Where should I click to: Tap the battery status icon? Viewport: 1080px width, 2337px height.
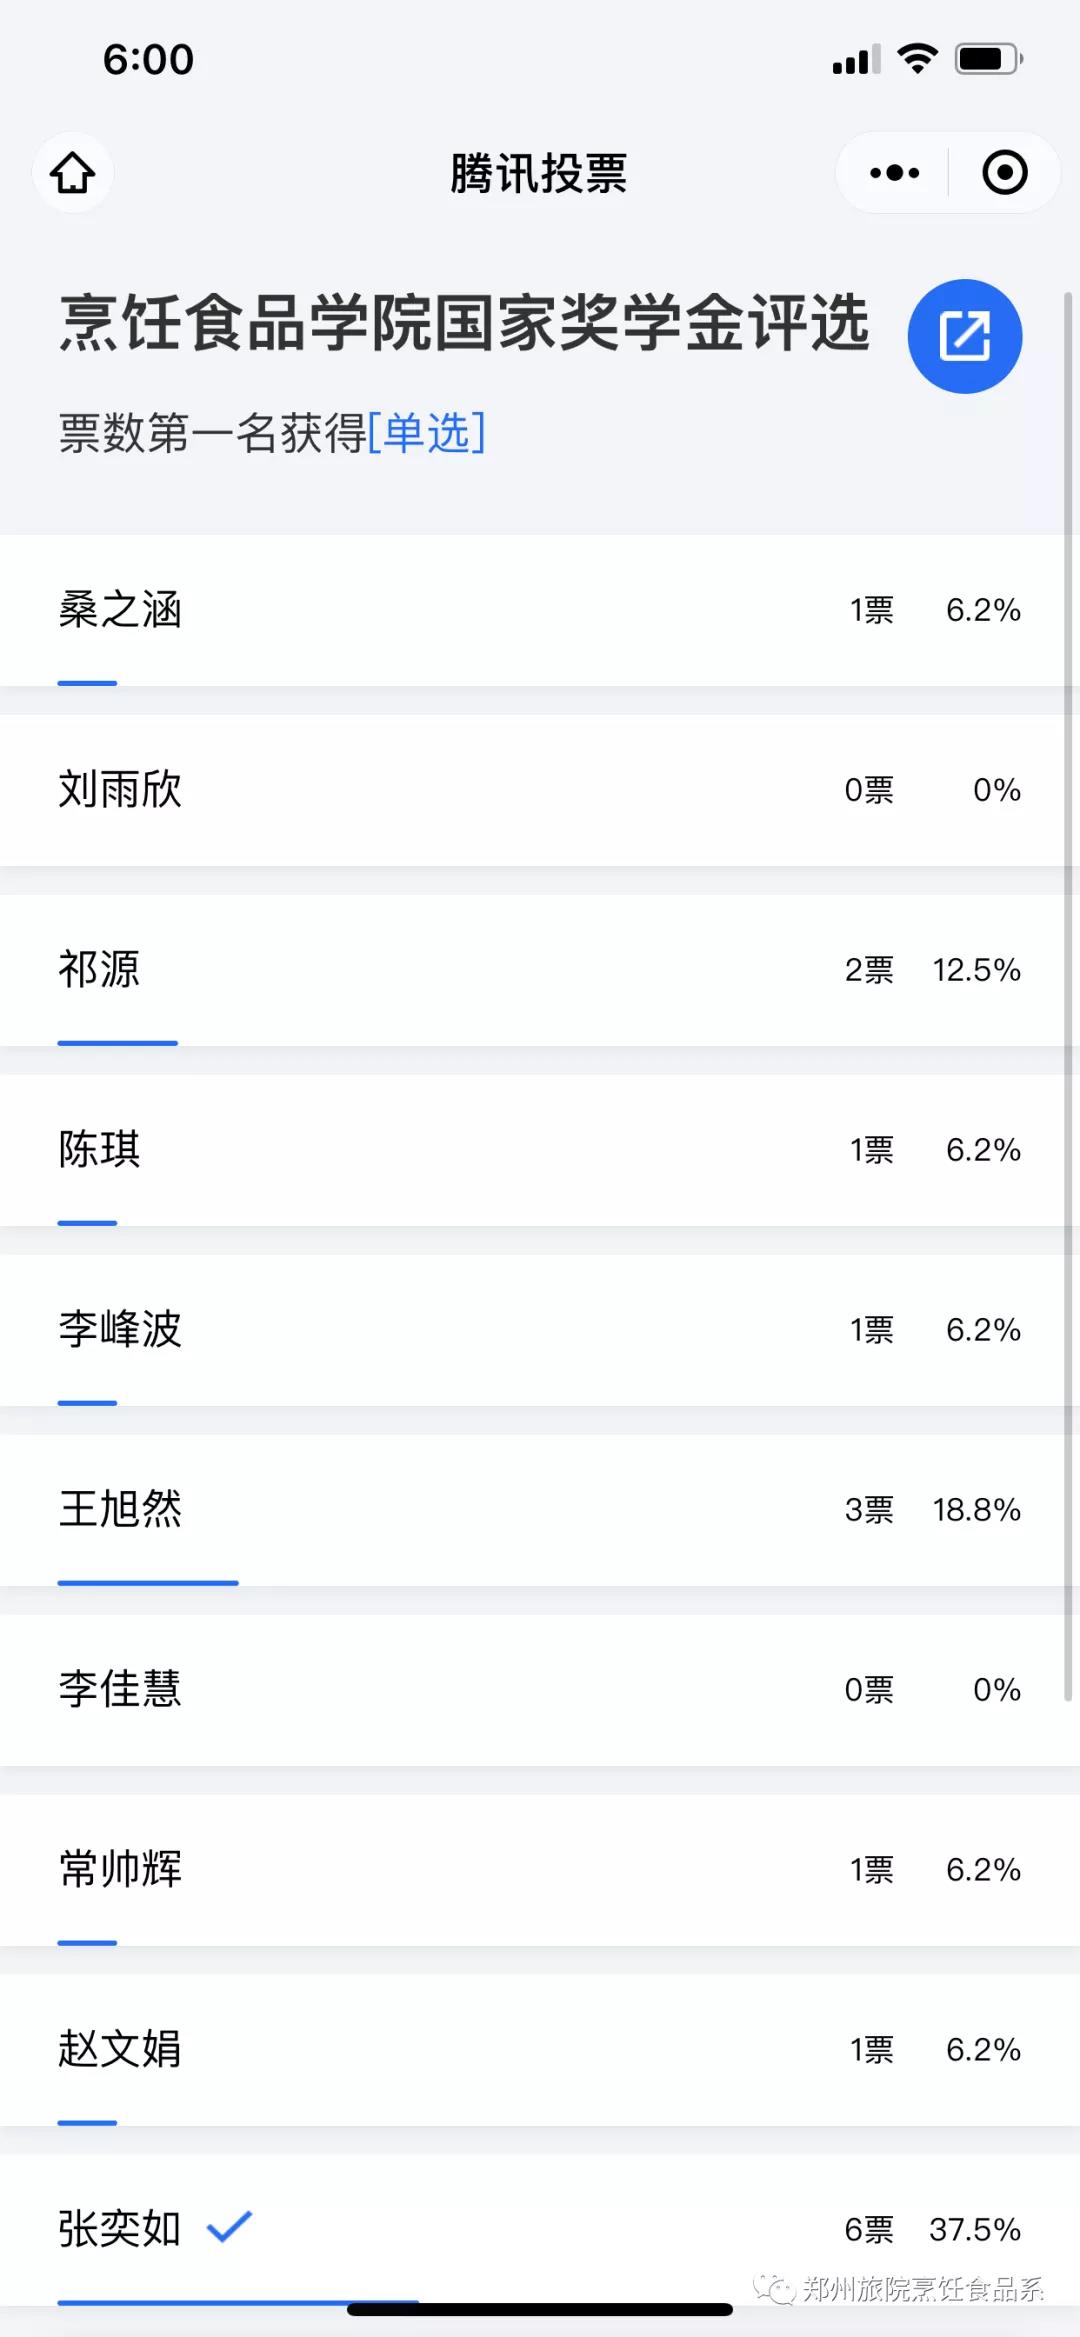(x=988, y=59)
